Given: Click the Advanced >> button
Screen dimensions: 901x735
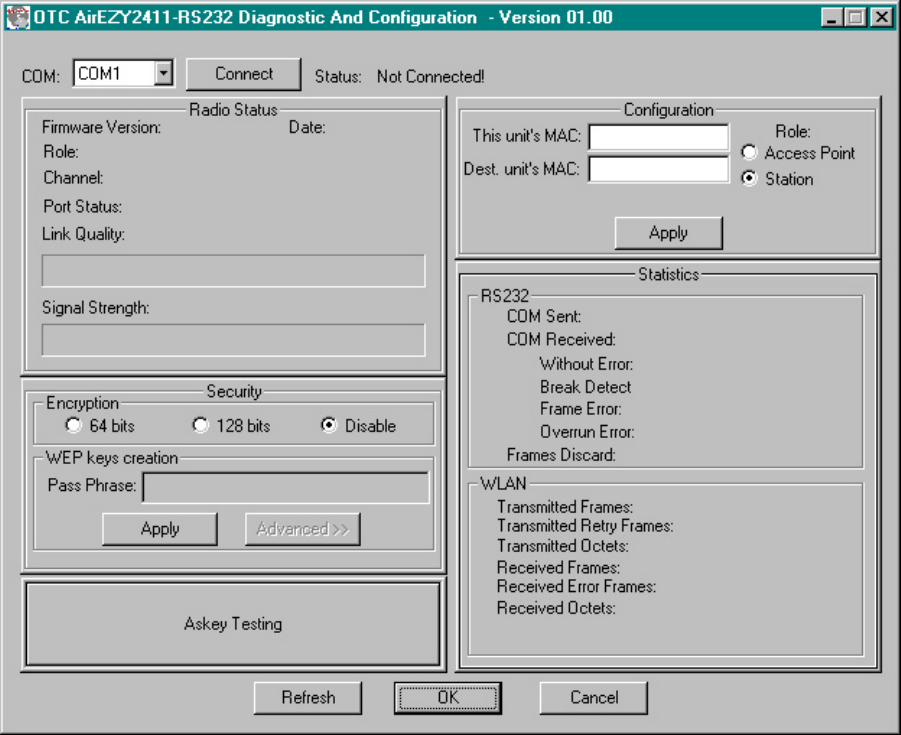Looking at the screenshot, I should [302, 529].
